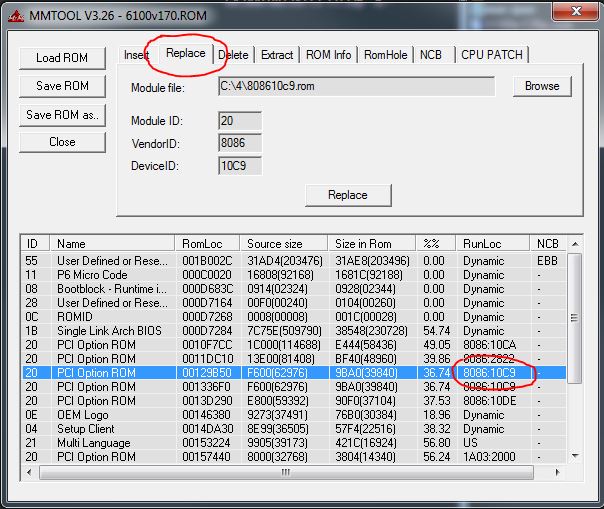The height and width of the screenshot is (509, 604).
Task: Click the Size in Rom column header
Action: (372, 244)
